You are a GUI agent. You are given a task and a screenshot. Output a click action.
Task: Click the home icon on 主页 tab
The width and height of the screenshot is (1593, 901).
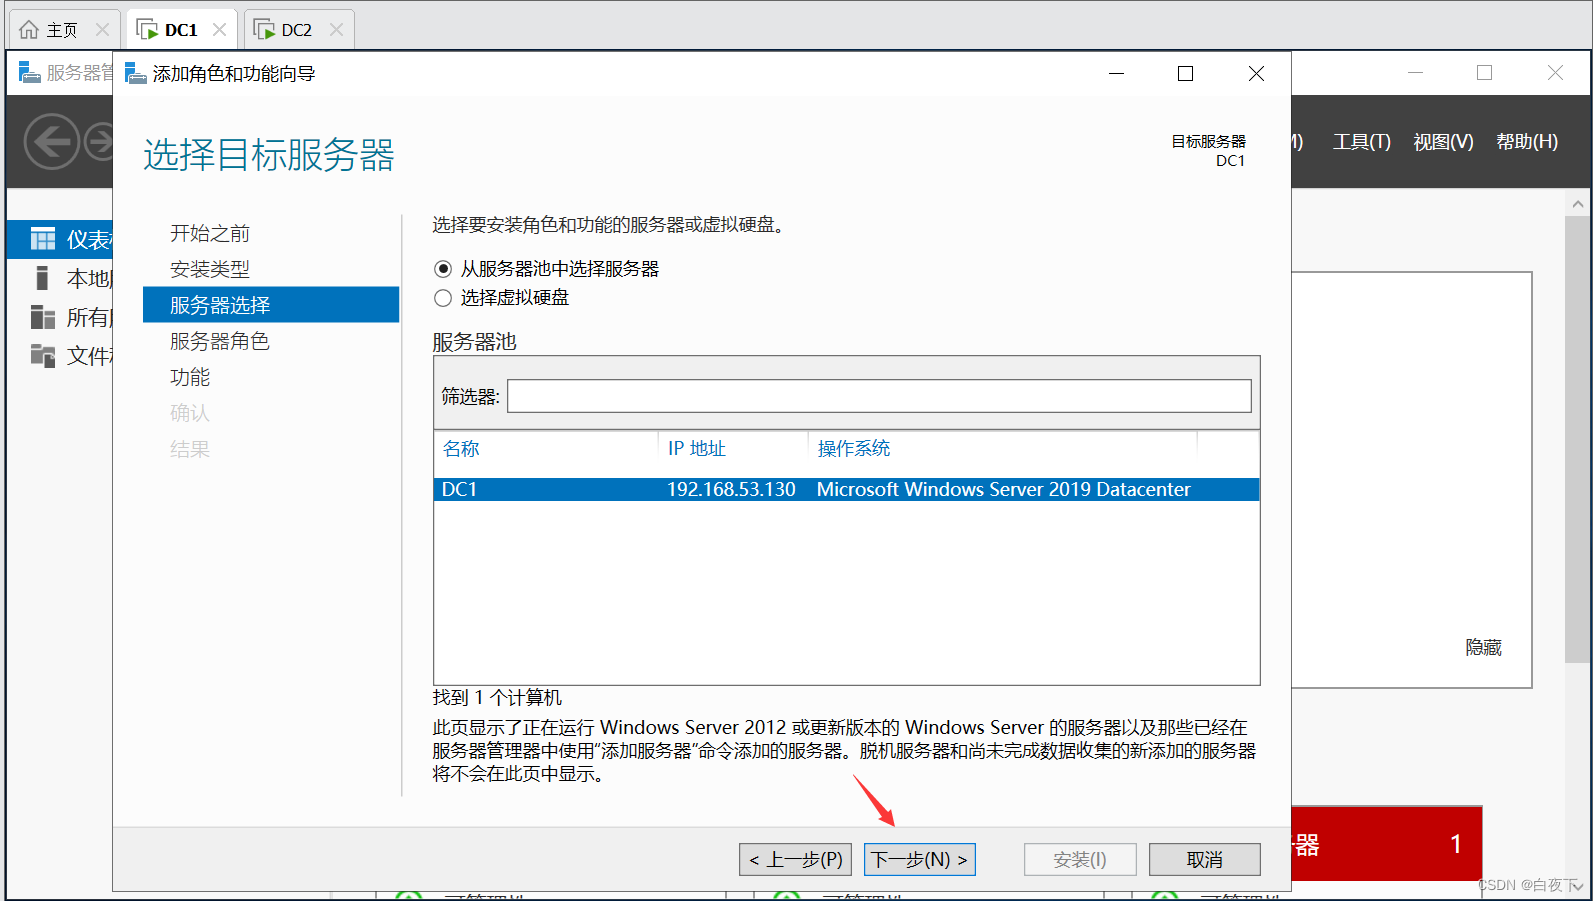[29, 30]
